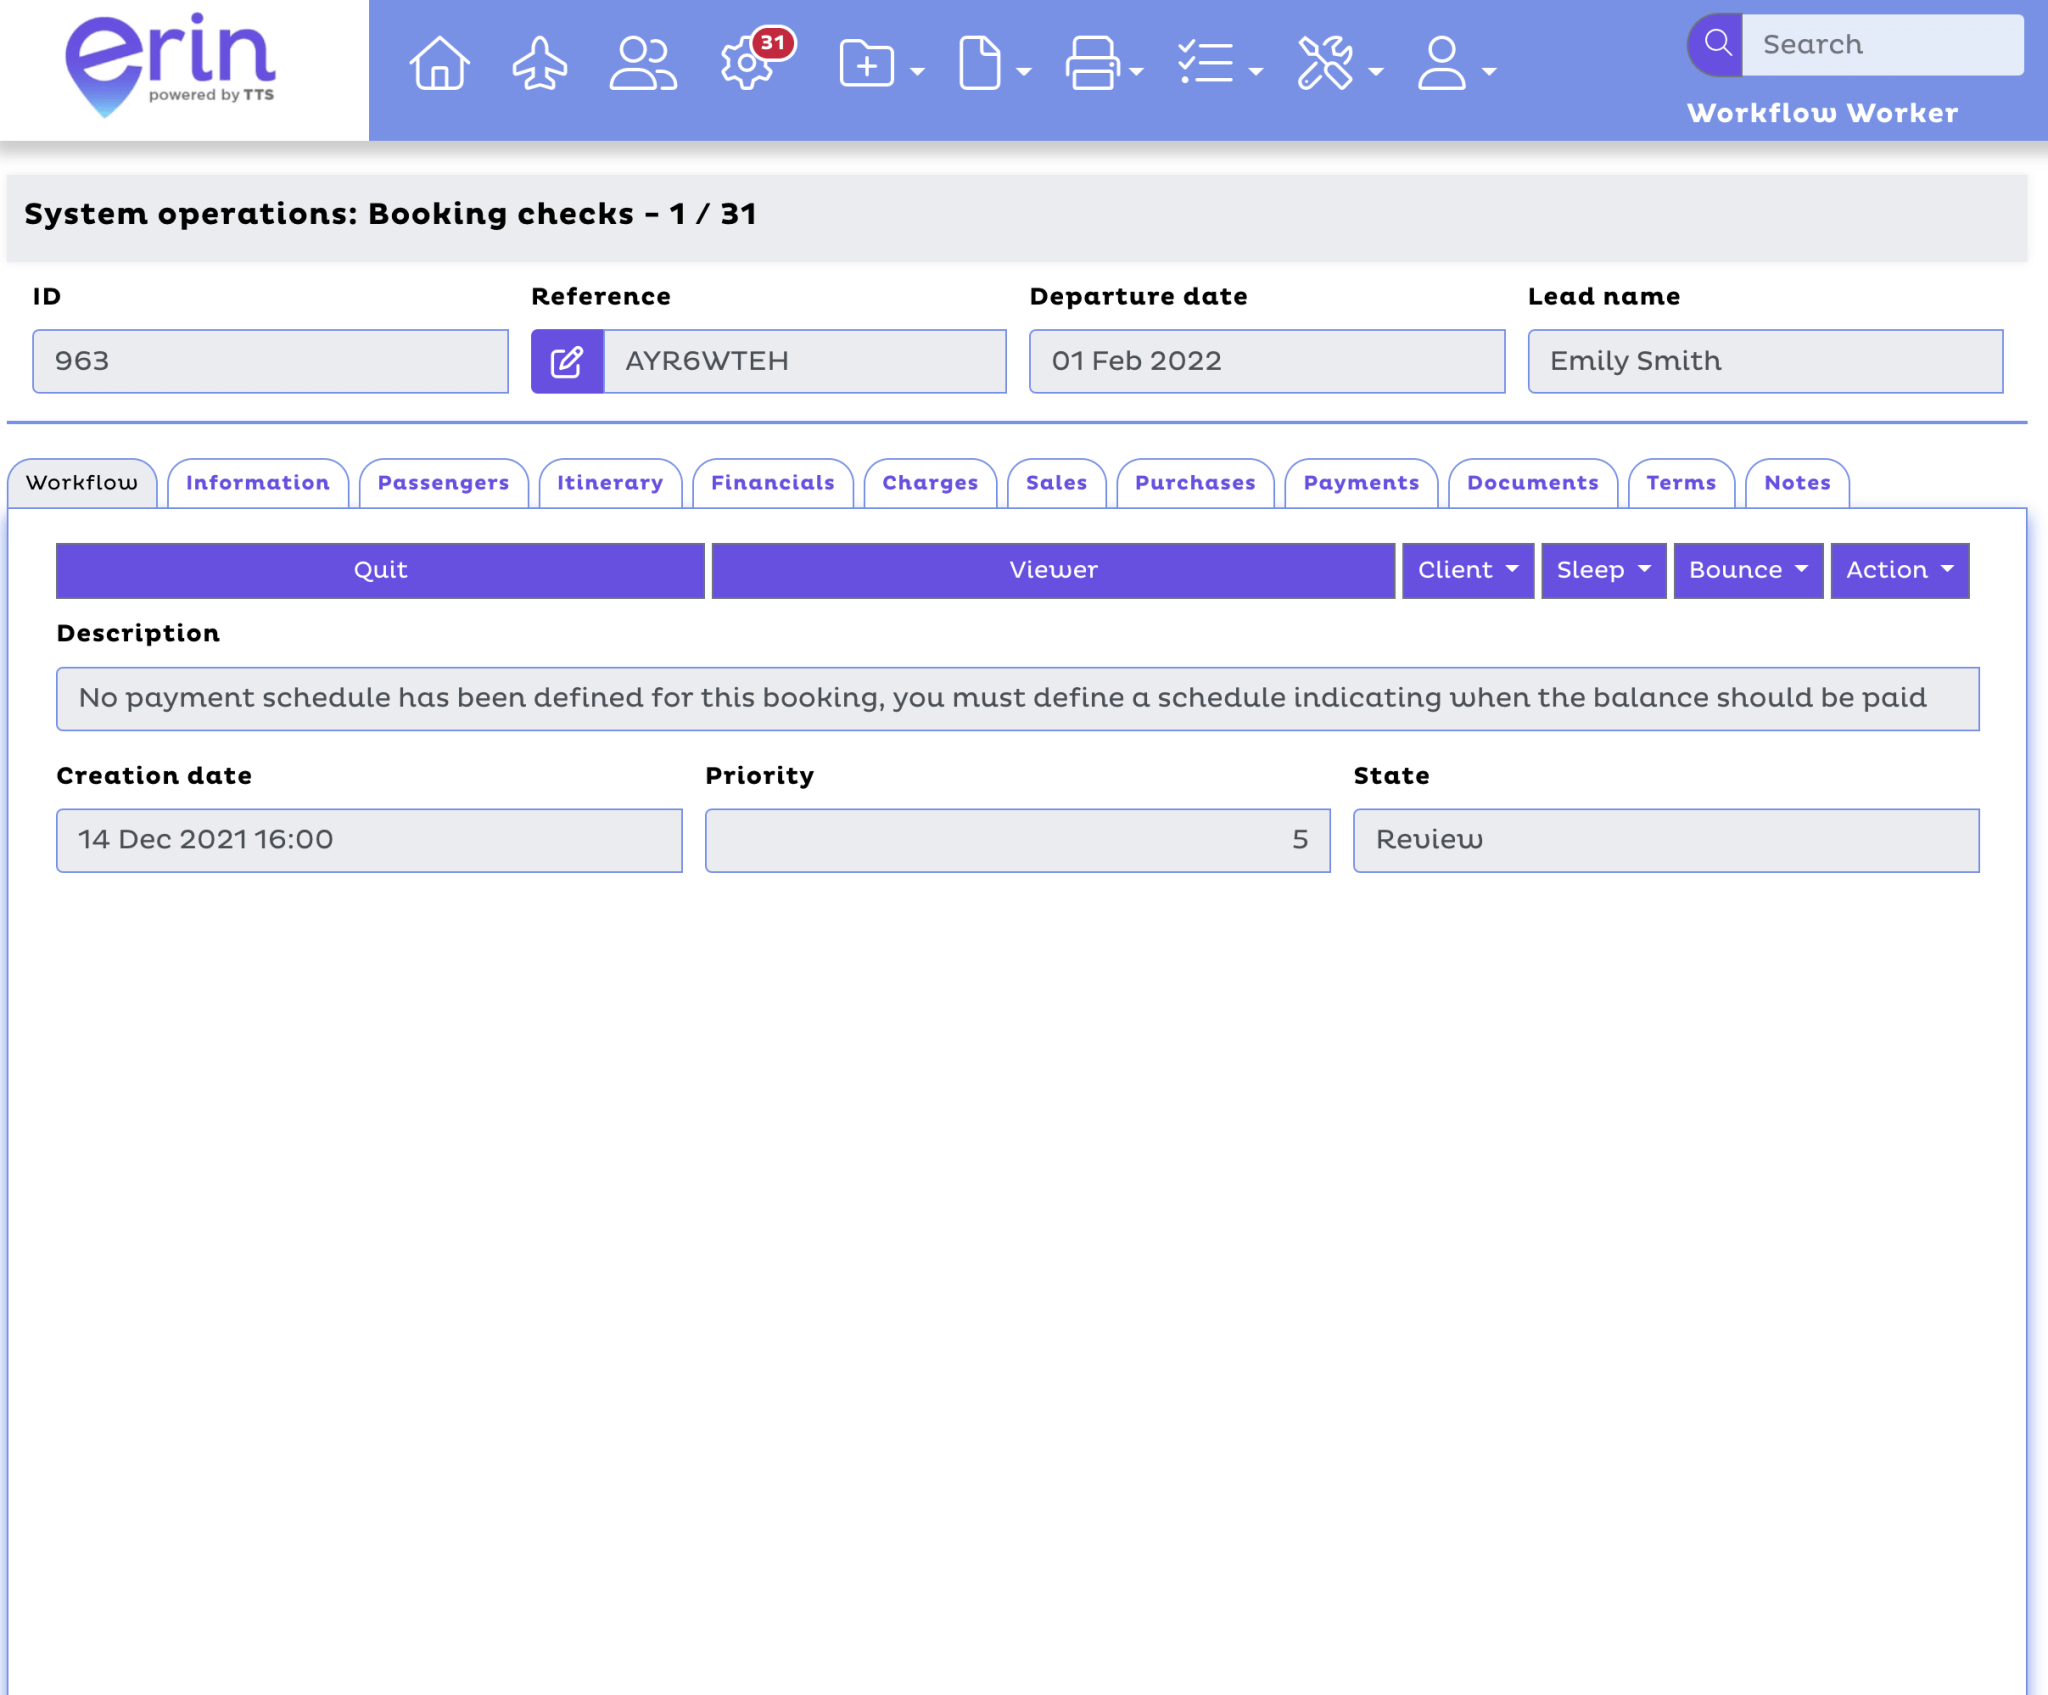Expand the Client dropdown
The image size is (2048, 1695).
1465,570
